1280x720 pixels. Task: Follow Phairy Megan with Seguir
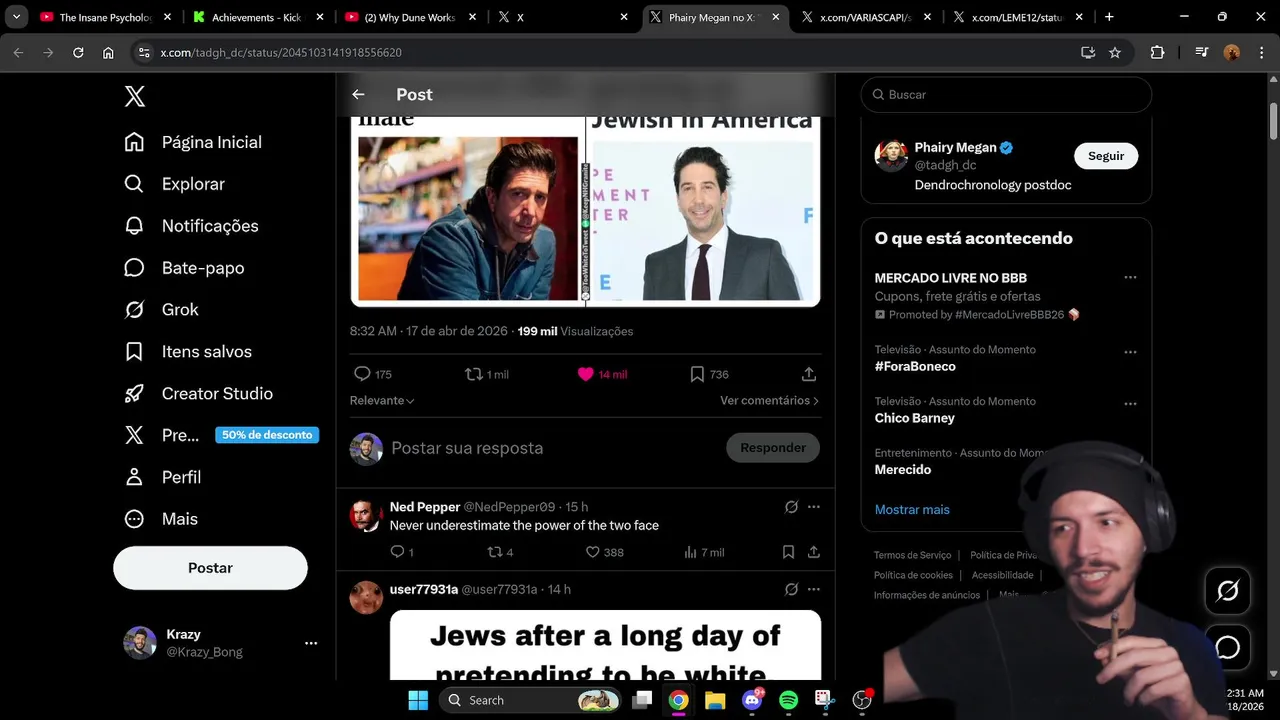coord(1106,156)
